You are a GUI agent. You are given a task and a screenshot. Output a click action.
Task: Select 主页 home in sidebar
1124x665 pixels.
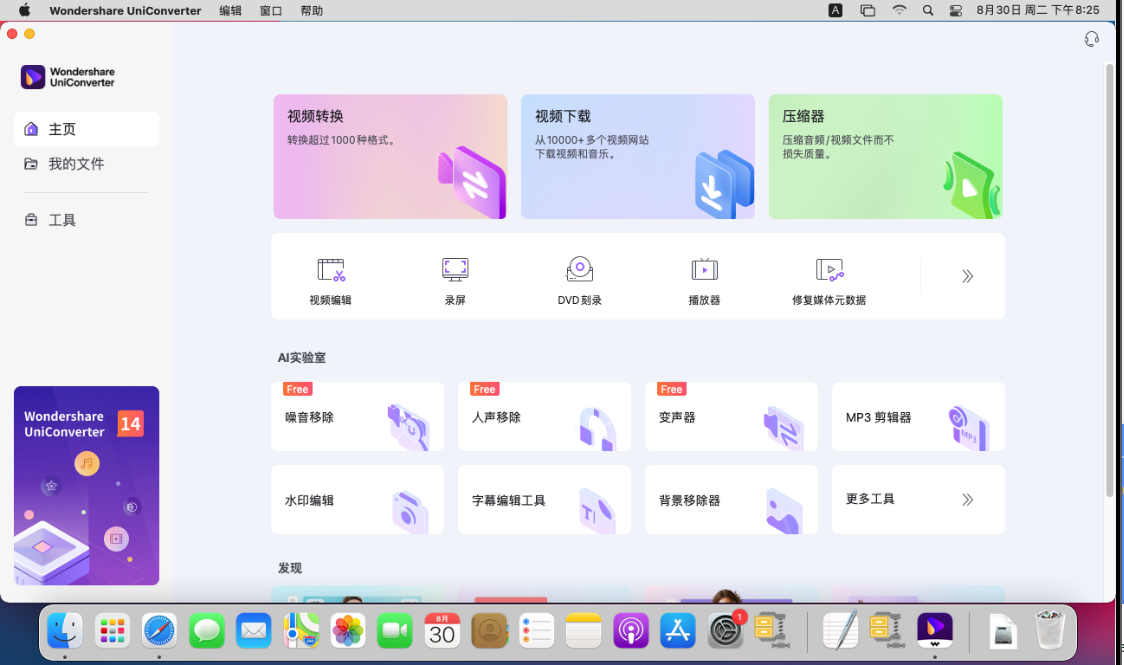click(x=86, y=129)
